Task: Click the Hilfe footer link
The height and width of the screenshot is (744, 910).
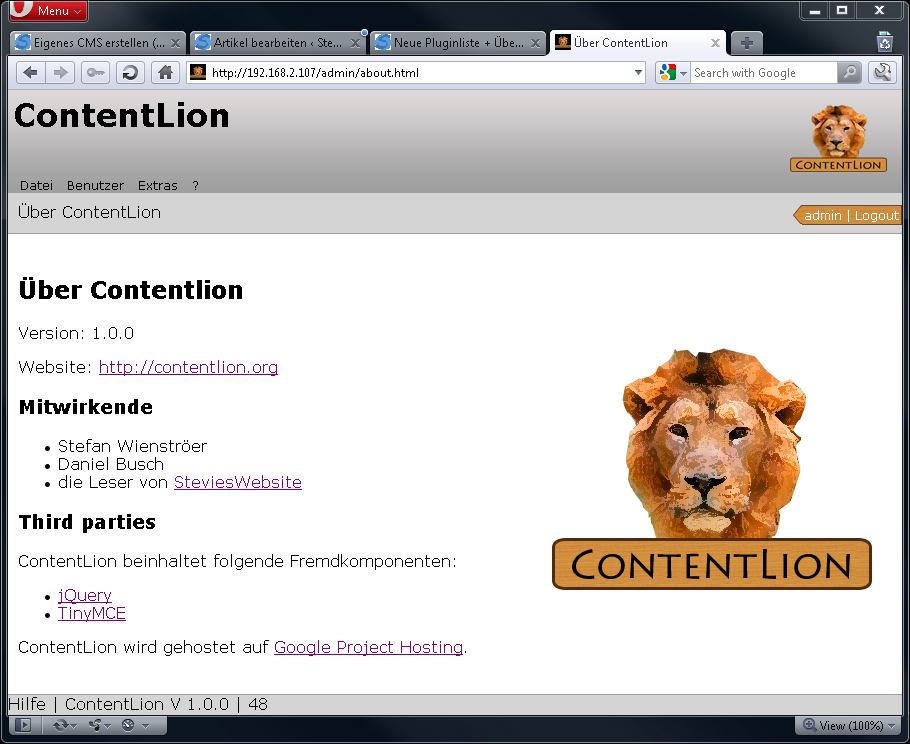Action: (27, 704)
